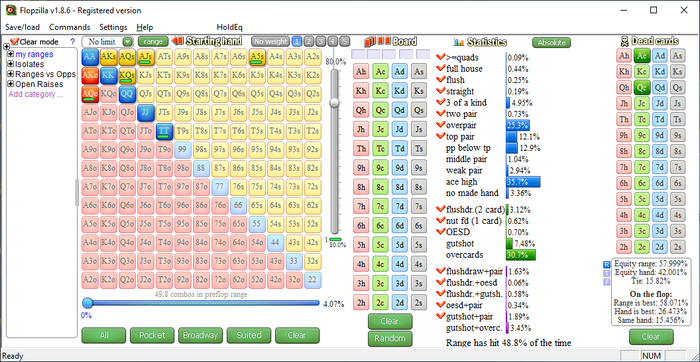Select weight slot 1
Viewport: 700px width, 362px height.
(x=297, y=42)
